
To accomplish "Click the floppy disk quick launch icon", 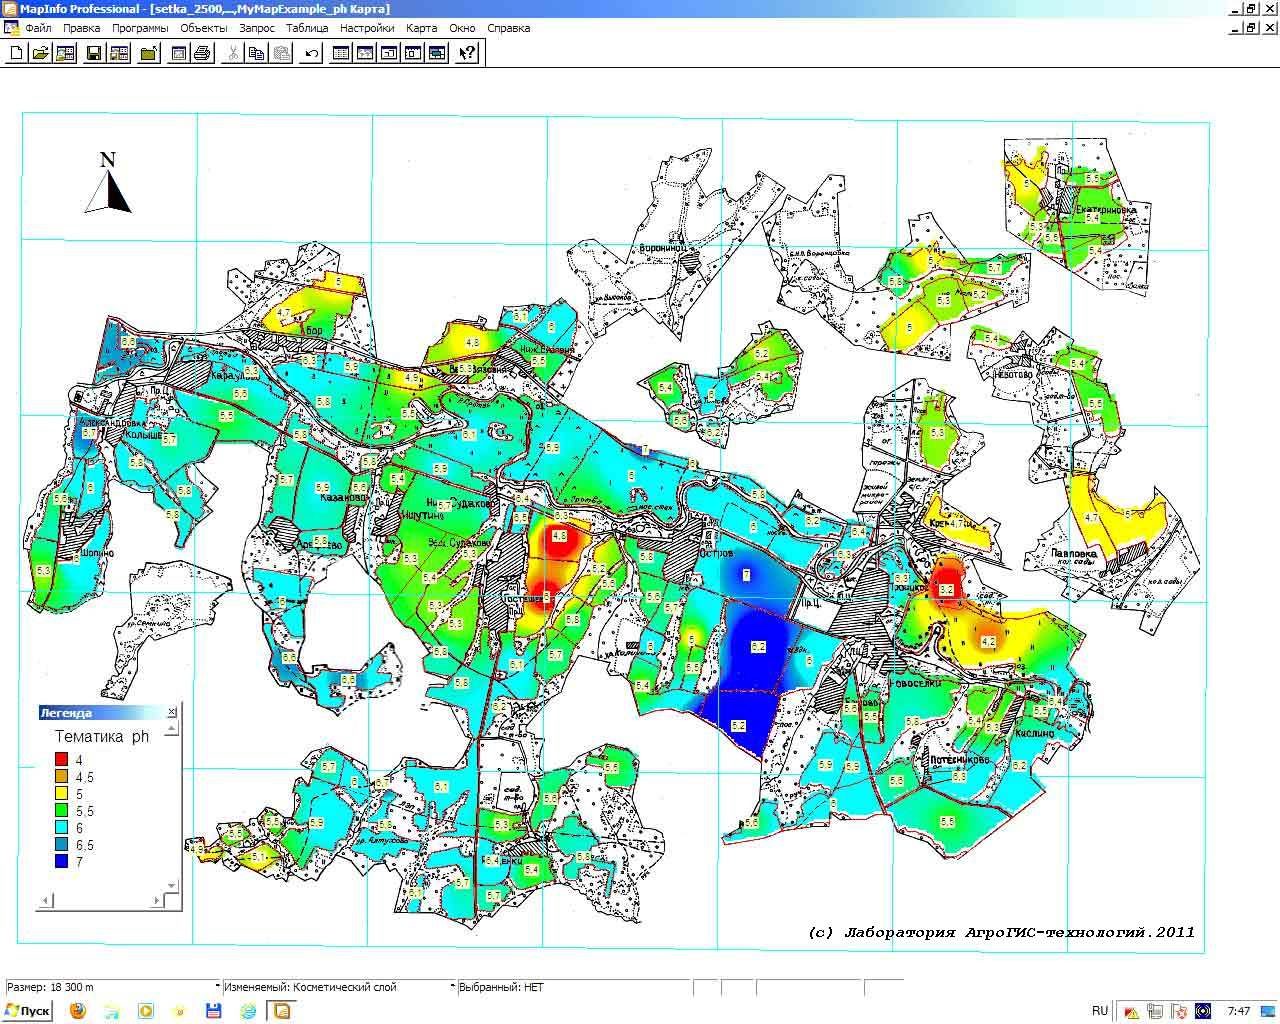I will (213, 1011).
